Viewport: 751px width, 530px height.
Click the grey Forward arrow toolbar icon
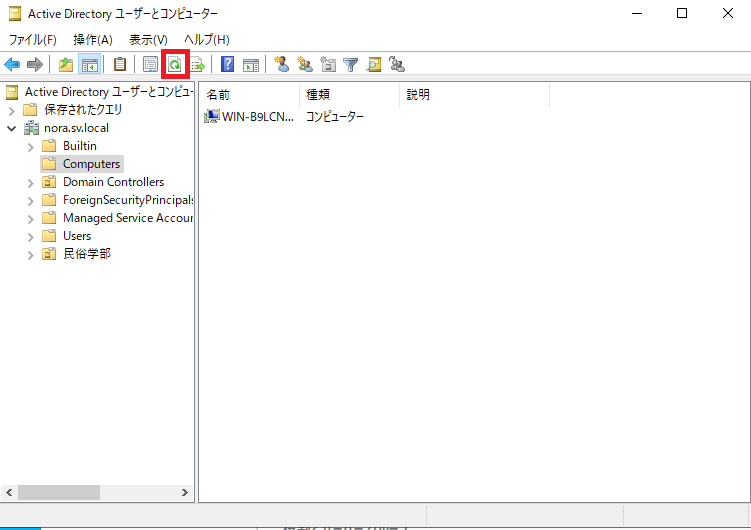coord(34,64)
